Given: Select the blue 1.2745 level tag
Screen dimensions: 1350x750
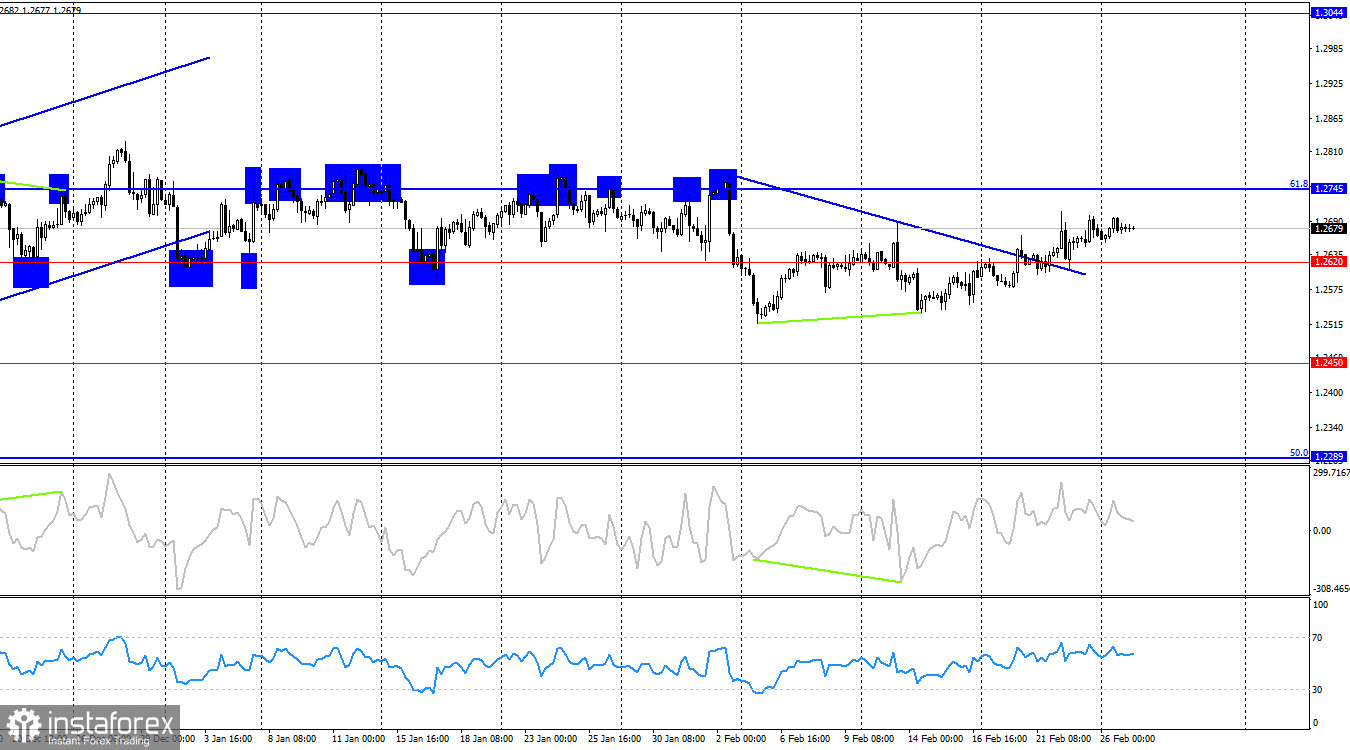Looking at the screenshot, I should 1328,188.
